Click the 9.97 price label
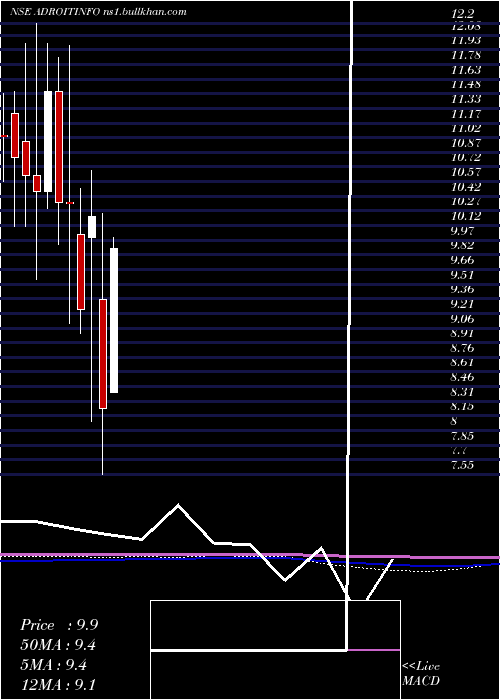 462,230
